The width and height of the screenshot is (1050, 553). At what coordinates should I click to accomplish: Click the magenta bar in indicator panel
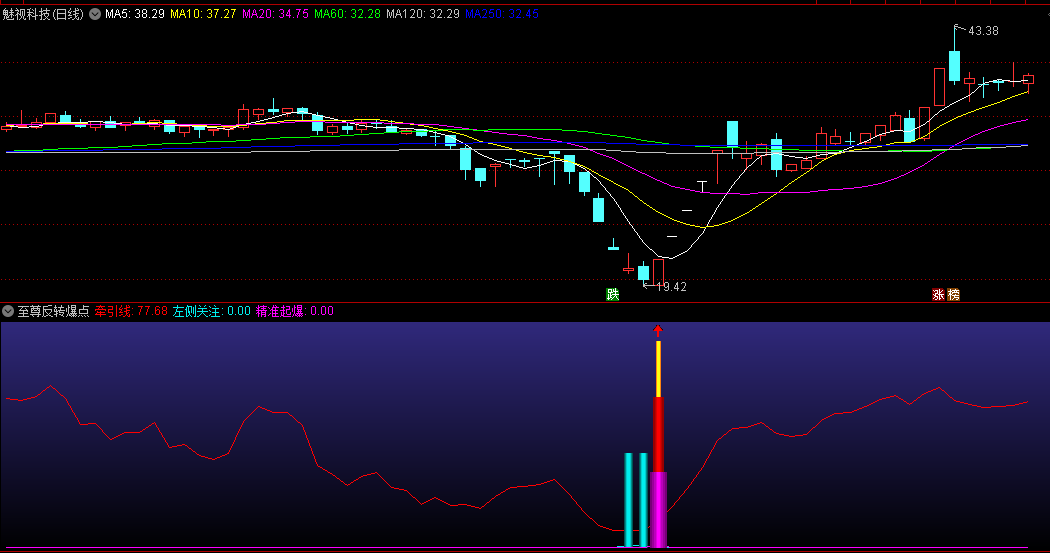pos(658,510)
